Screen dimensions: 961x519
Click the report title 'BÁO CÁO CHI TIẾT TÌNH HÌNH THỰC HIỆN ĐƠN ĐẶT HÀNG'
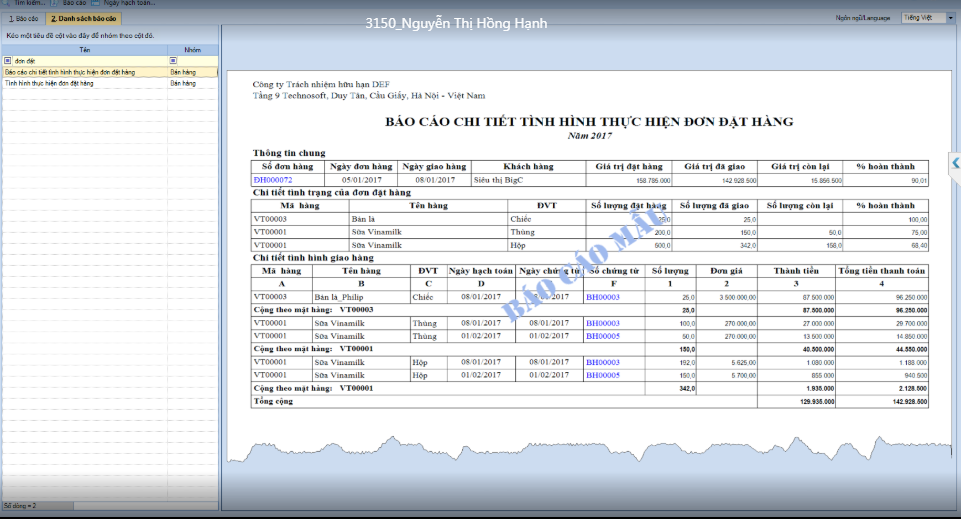click(x=589, y=122)
